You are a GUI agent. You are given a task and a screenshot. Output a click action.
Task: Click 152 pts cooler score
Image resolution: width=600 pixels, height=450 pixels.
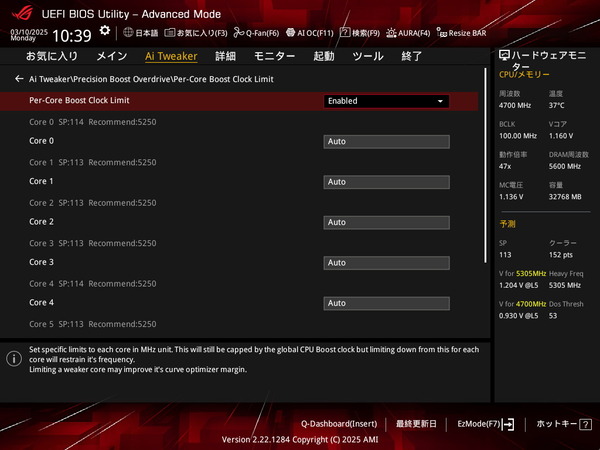click(x=561, y=255)
